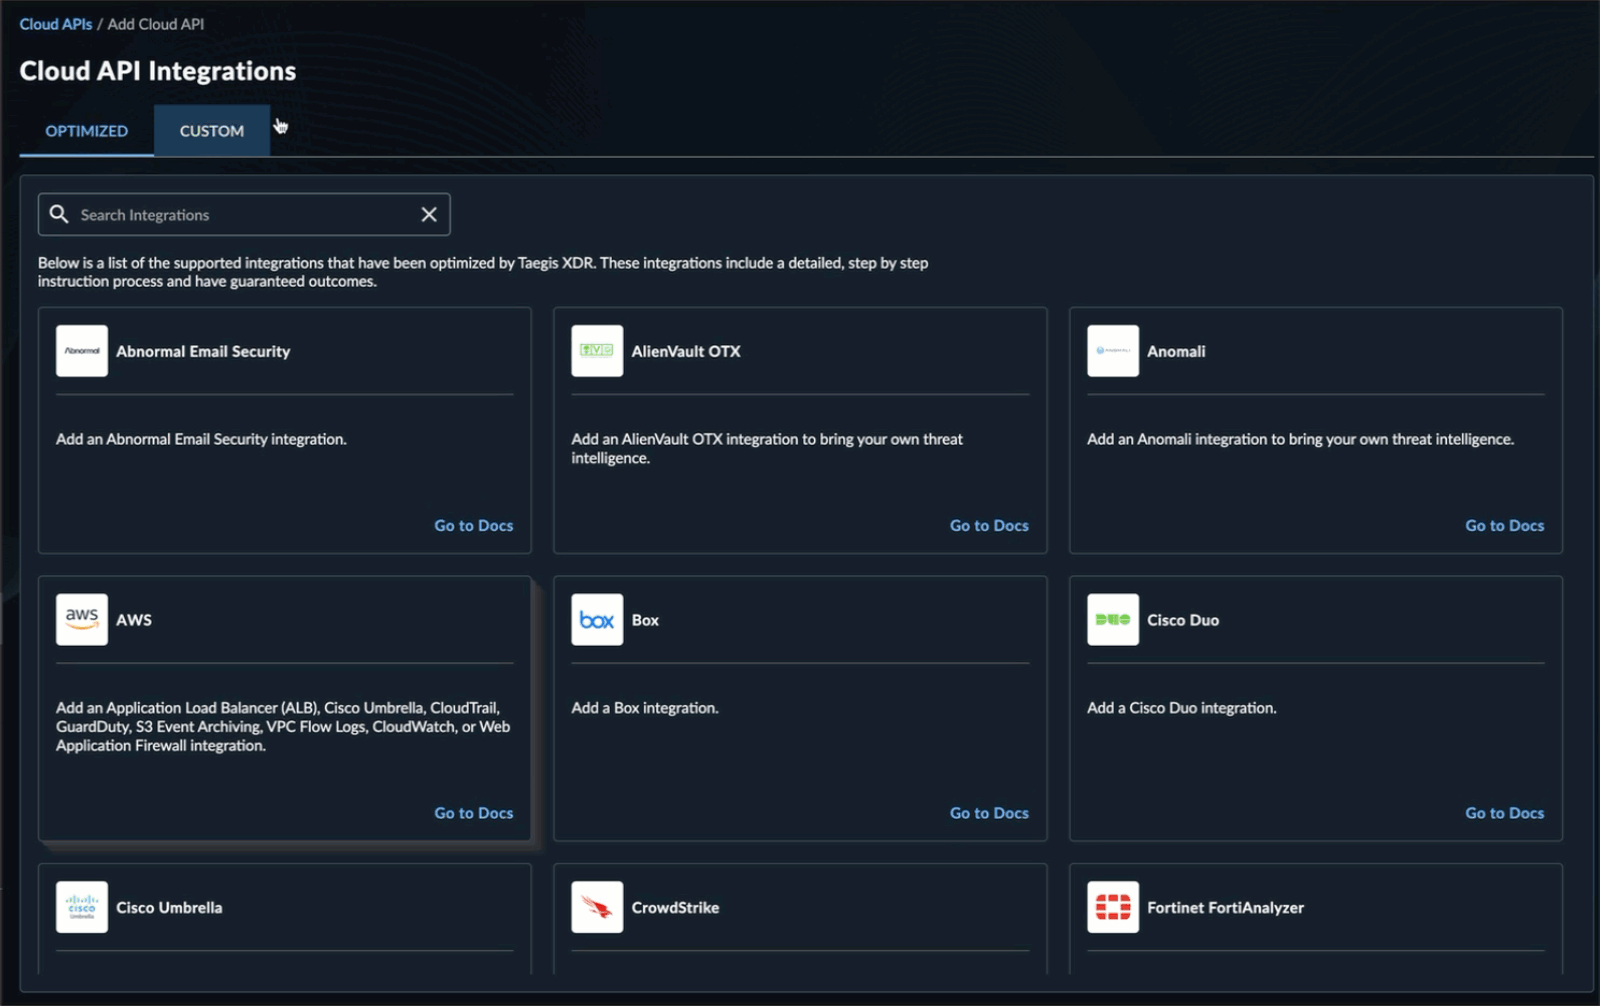Open Go to Docs for Abnormal Email Security
This screenshot has height=1006, width=1600.
pyautogui.click(x=474, y=525)
